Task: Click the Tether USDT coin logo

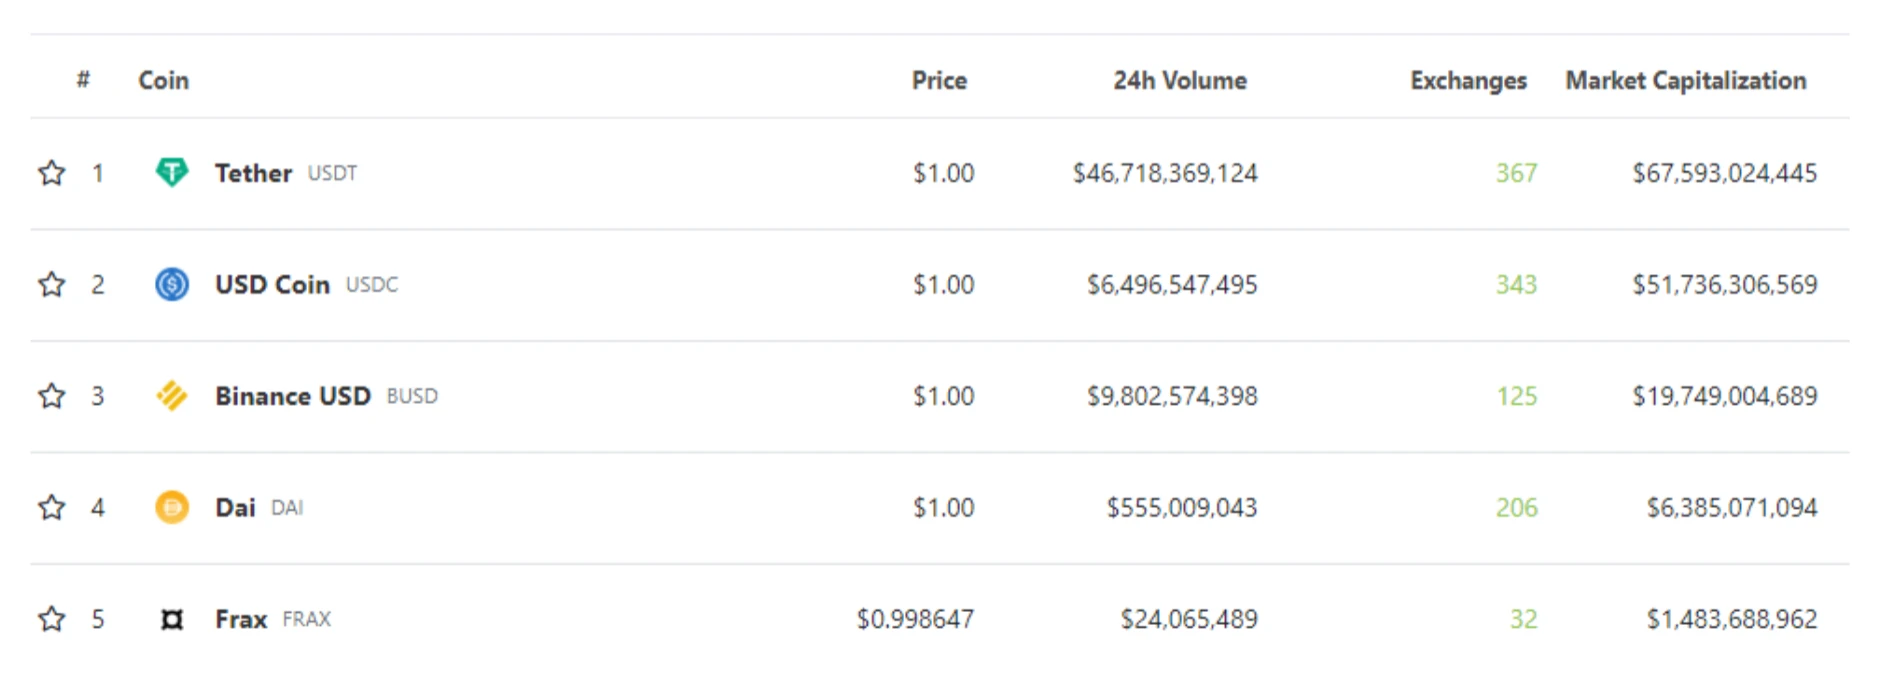Action: pos(172,172)
